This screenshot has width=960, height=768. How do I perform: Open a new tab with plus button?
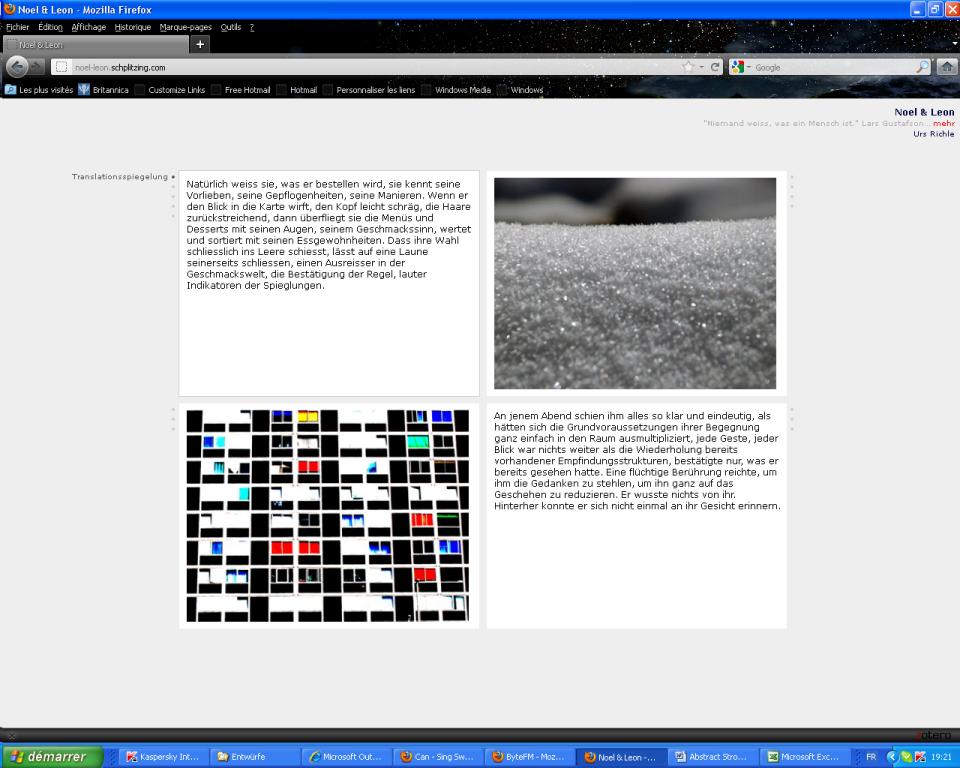[x=200, y=44]
